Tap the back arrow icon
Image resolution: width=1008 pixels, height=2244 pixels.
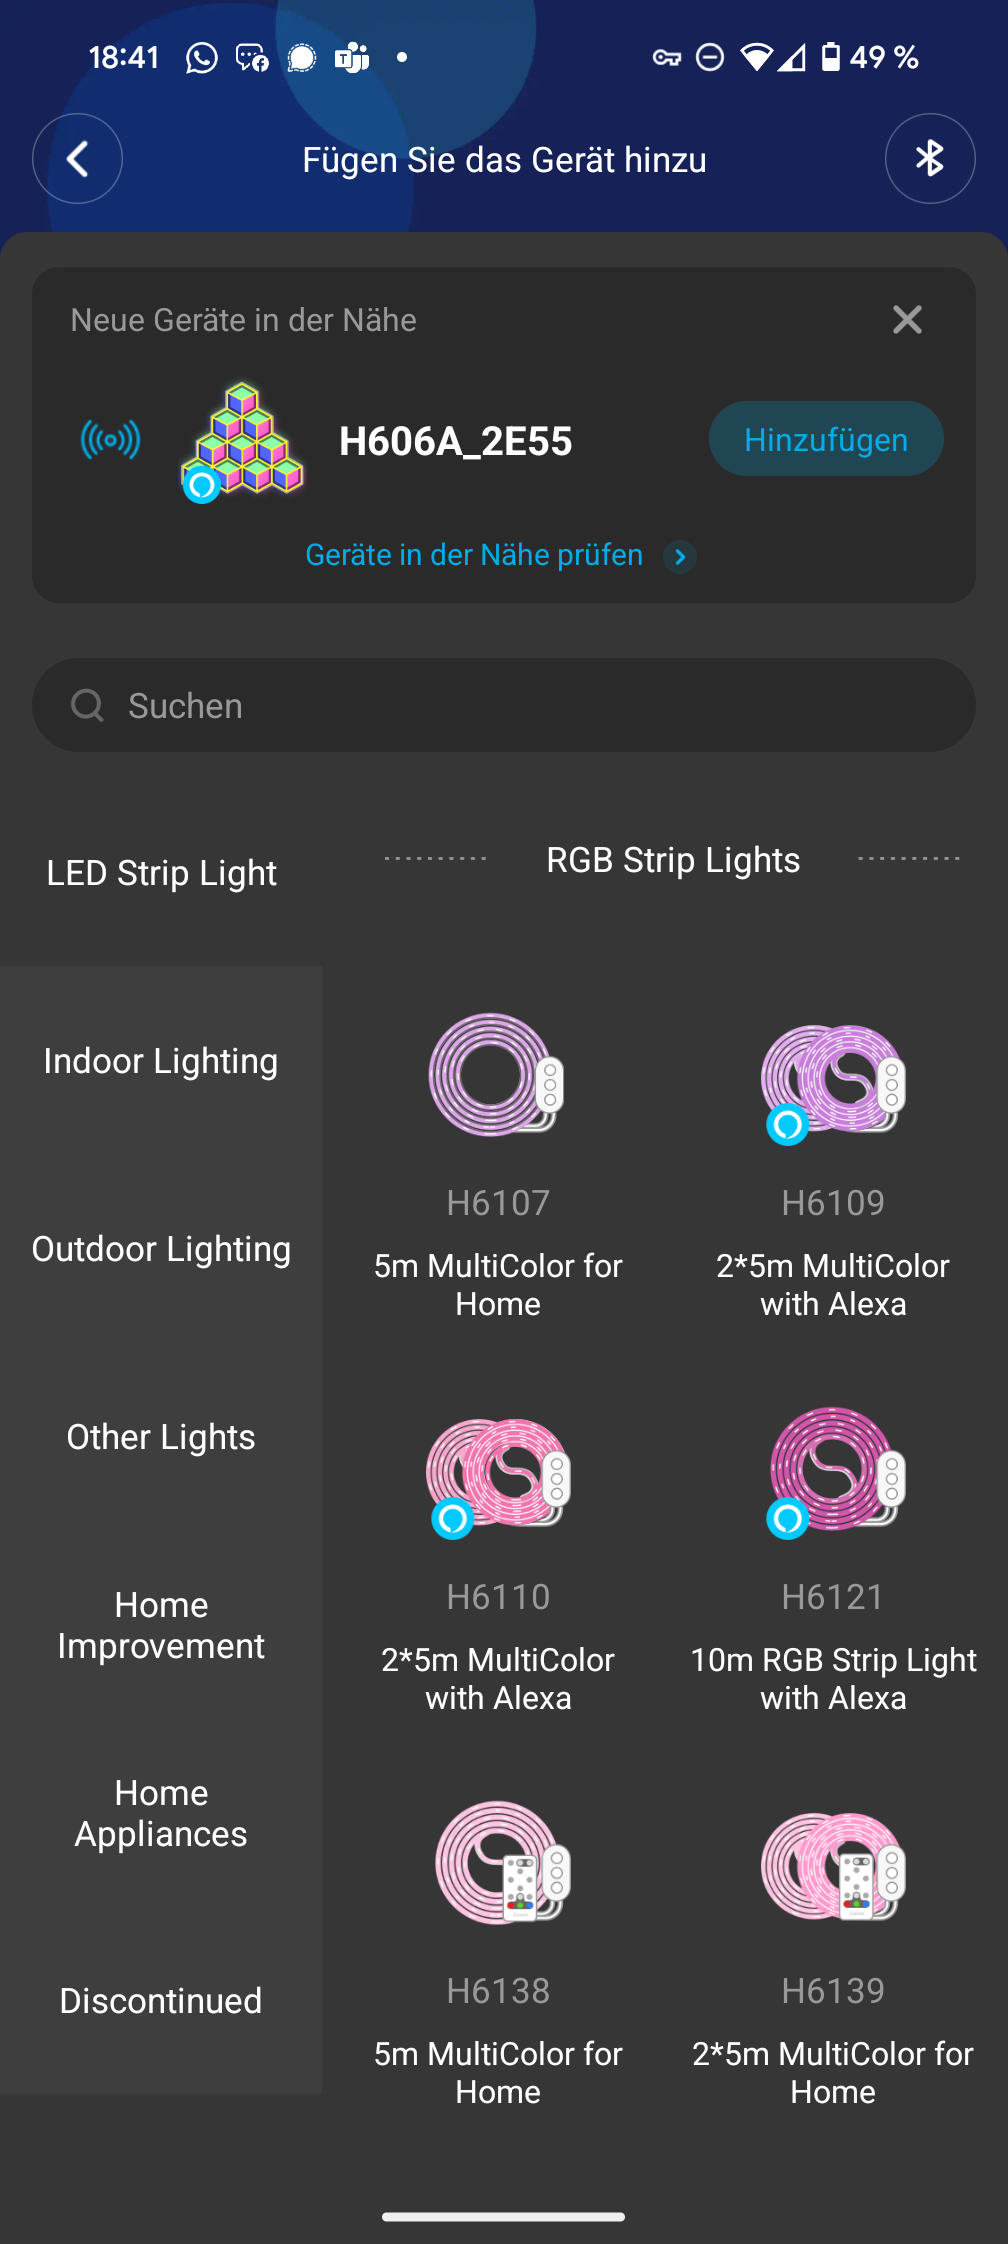(77, 159)
